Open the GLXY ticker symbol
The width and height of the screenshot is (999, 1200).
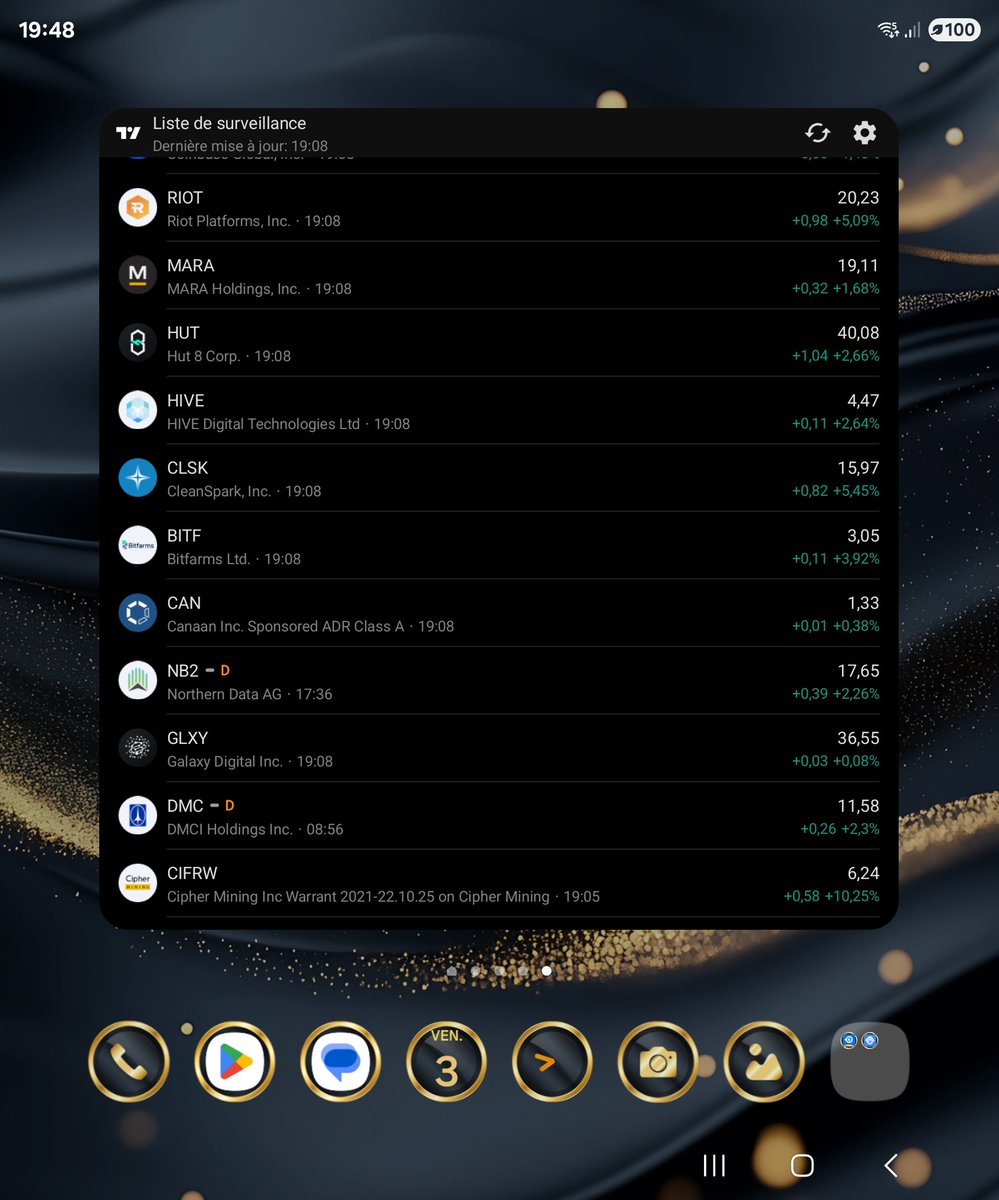187,738
